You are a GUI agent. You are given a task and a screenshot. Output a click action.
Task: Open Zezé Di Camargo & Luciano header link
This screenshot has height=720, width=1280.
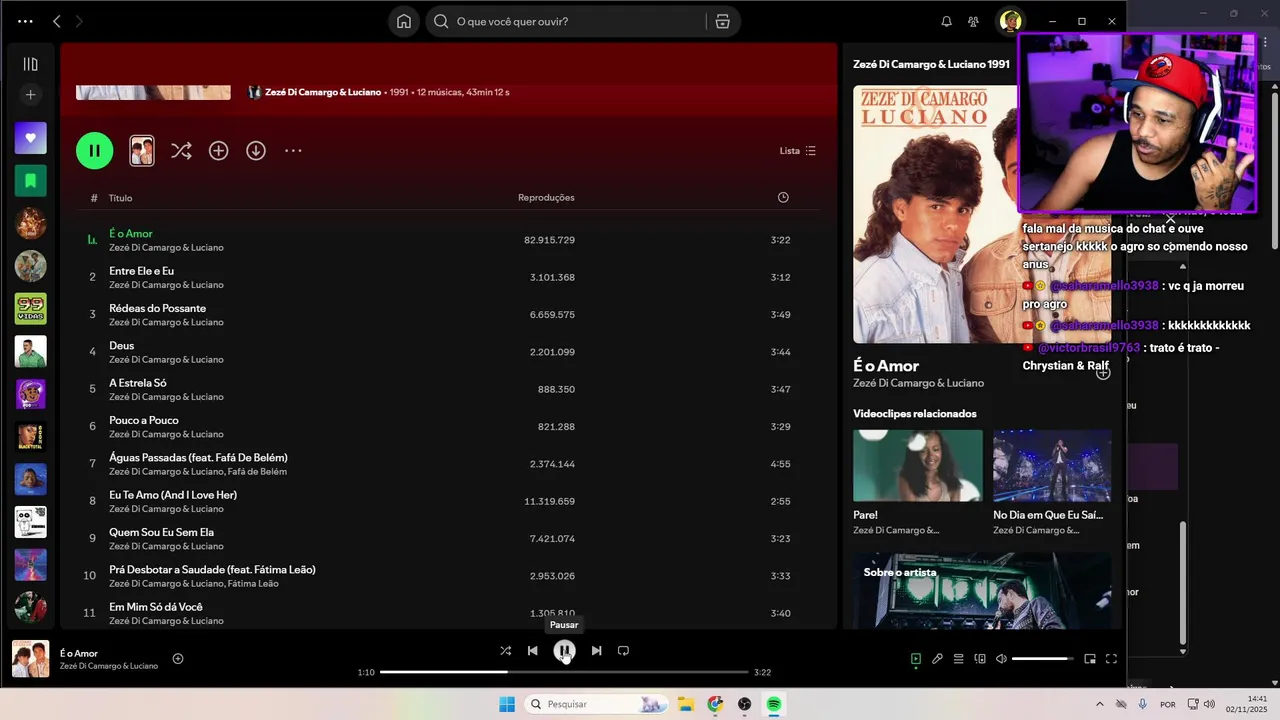(323, 92)
